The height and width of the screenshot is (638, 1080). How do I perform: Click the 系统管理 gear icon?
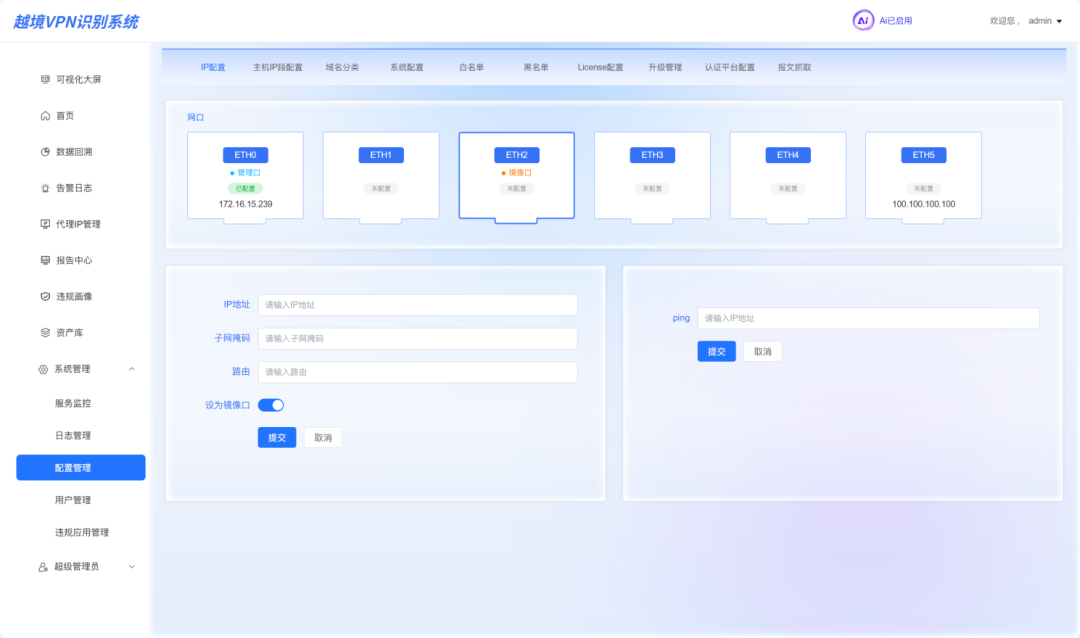(43, 369)
